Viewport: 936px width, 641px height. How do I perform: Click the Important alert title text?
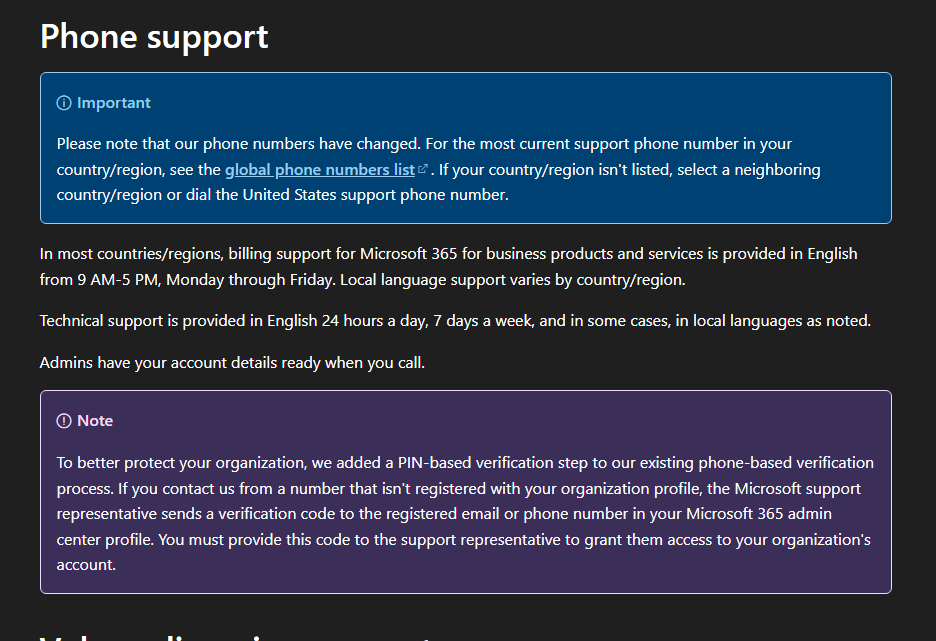[x=113, y=103]
